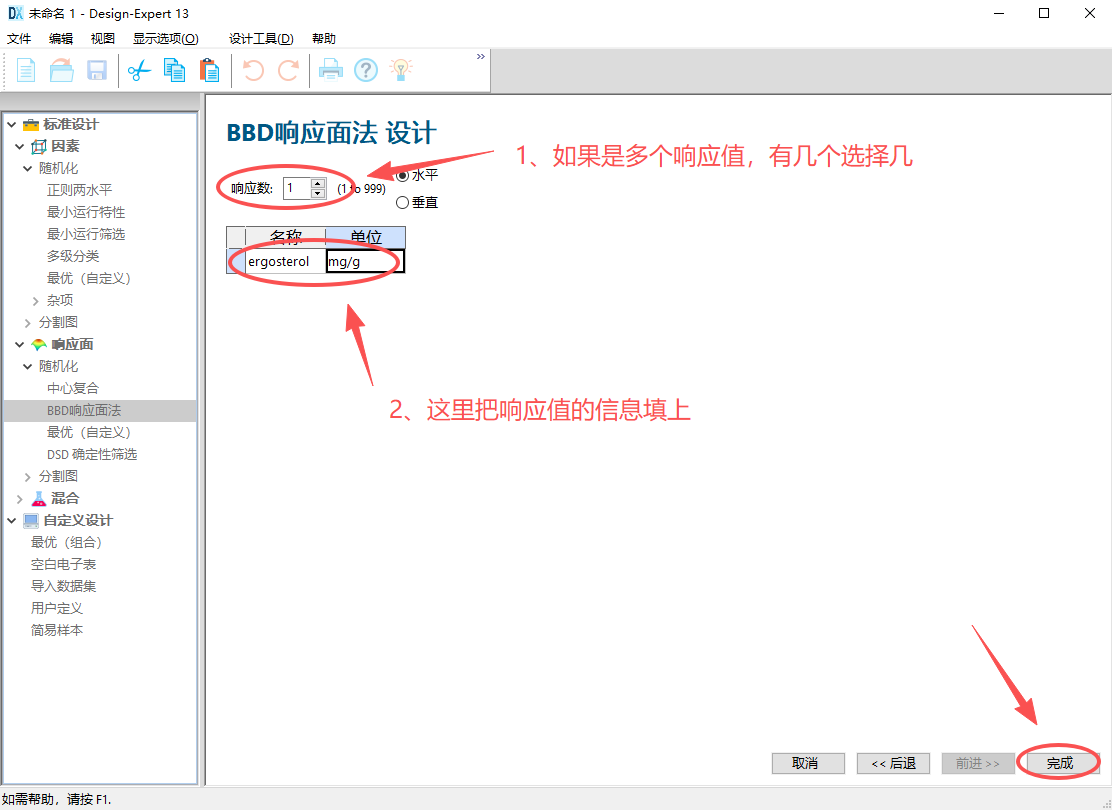Click the Print icon
The height and width of the screenshot is (810, 1112).
tap(329, 70)
